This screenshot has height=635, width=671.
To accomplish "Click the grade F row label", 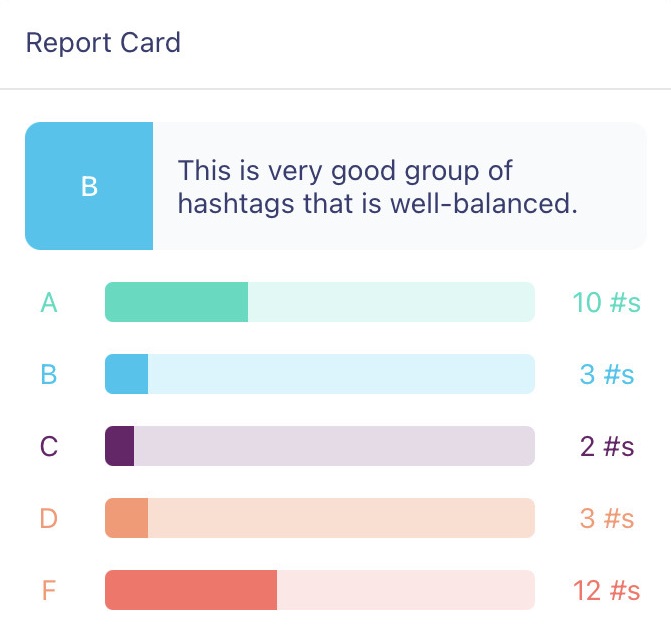I will click(49, 590).
